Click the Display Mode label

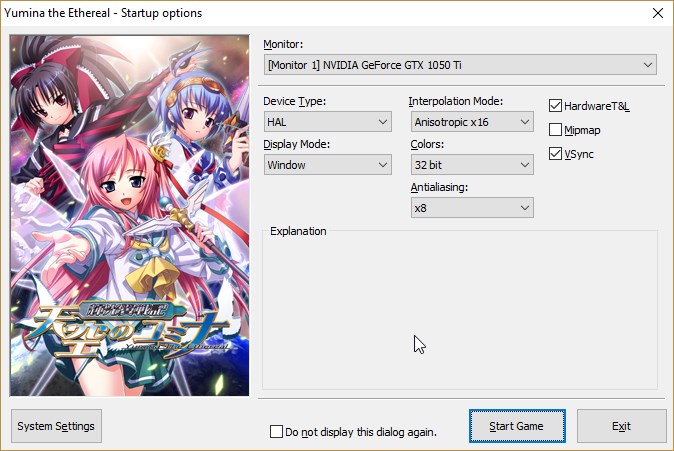(297, 144)
